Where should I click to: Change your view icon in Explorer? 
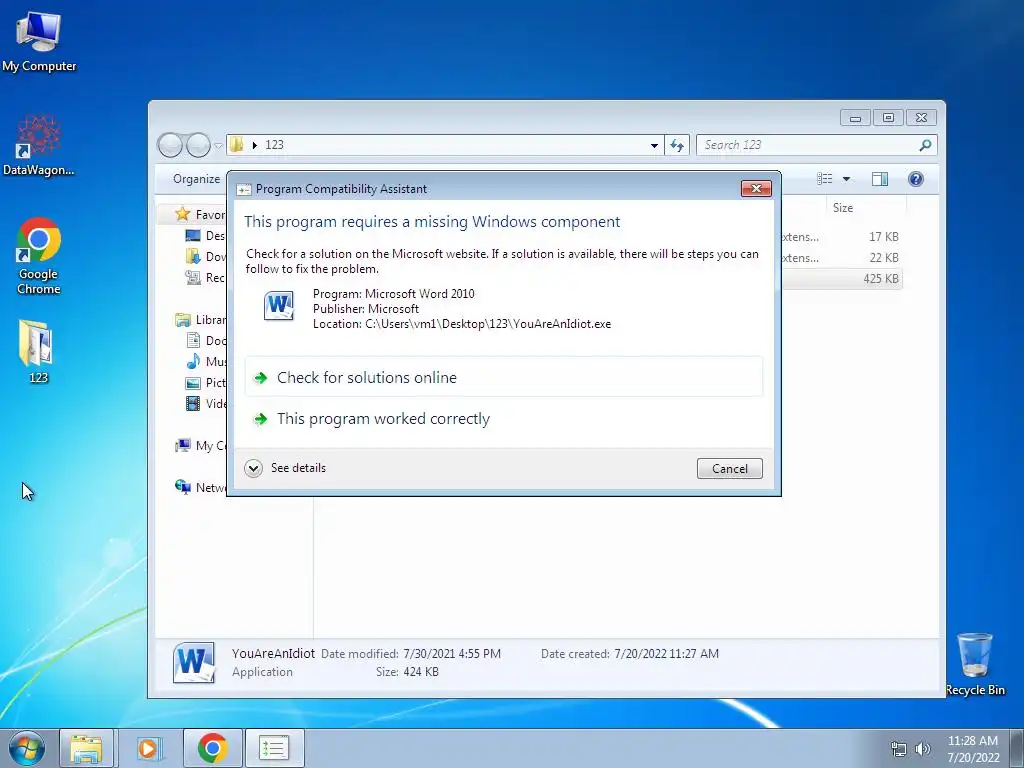(x=825, y=179)
